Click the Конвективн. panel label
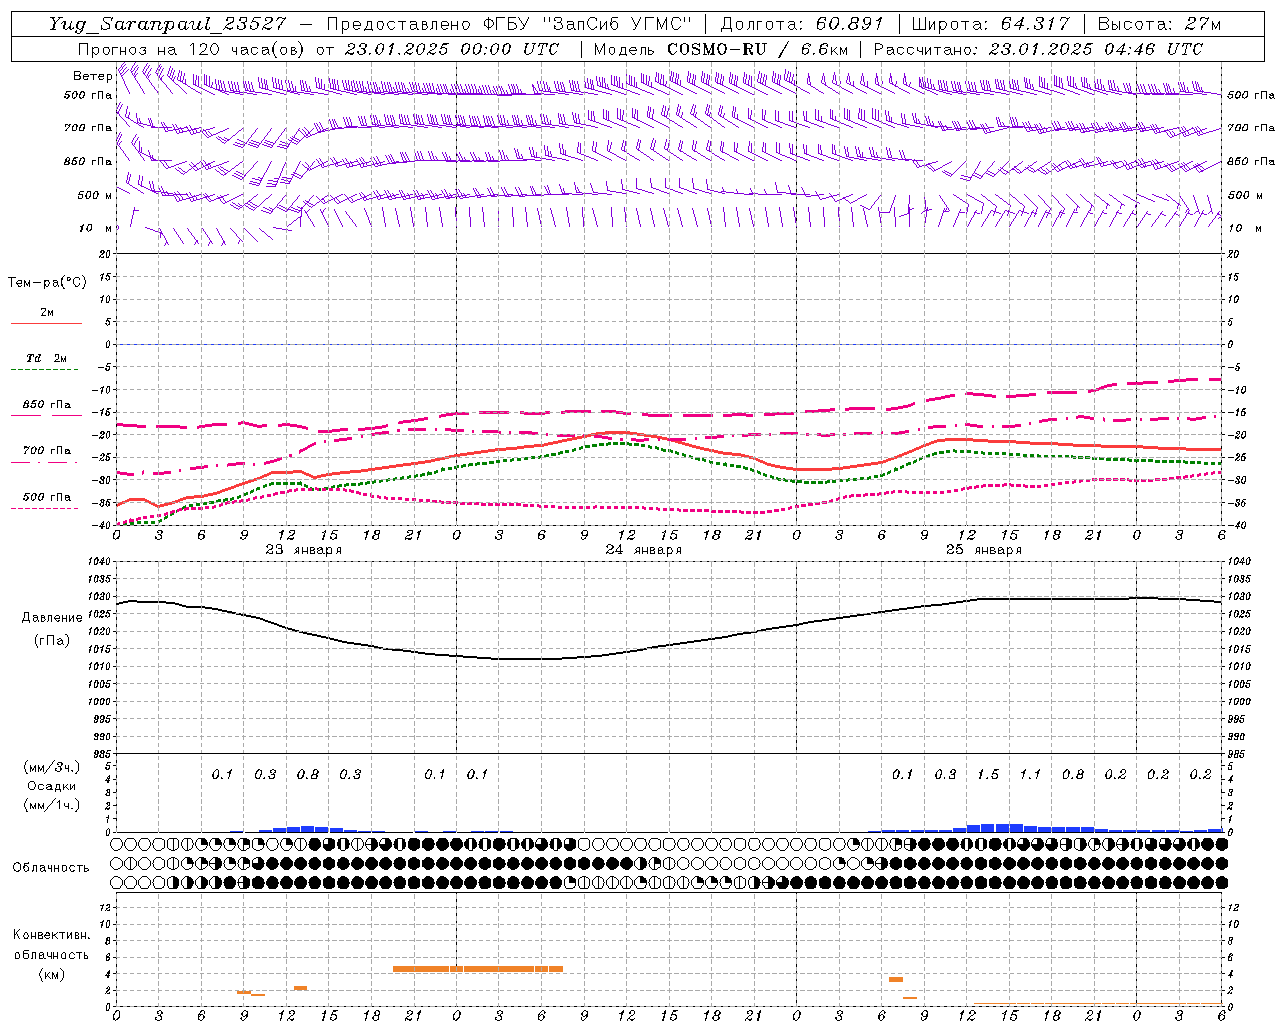The image size is (1280, 1024). [x=52, y=935]
